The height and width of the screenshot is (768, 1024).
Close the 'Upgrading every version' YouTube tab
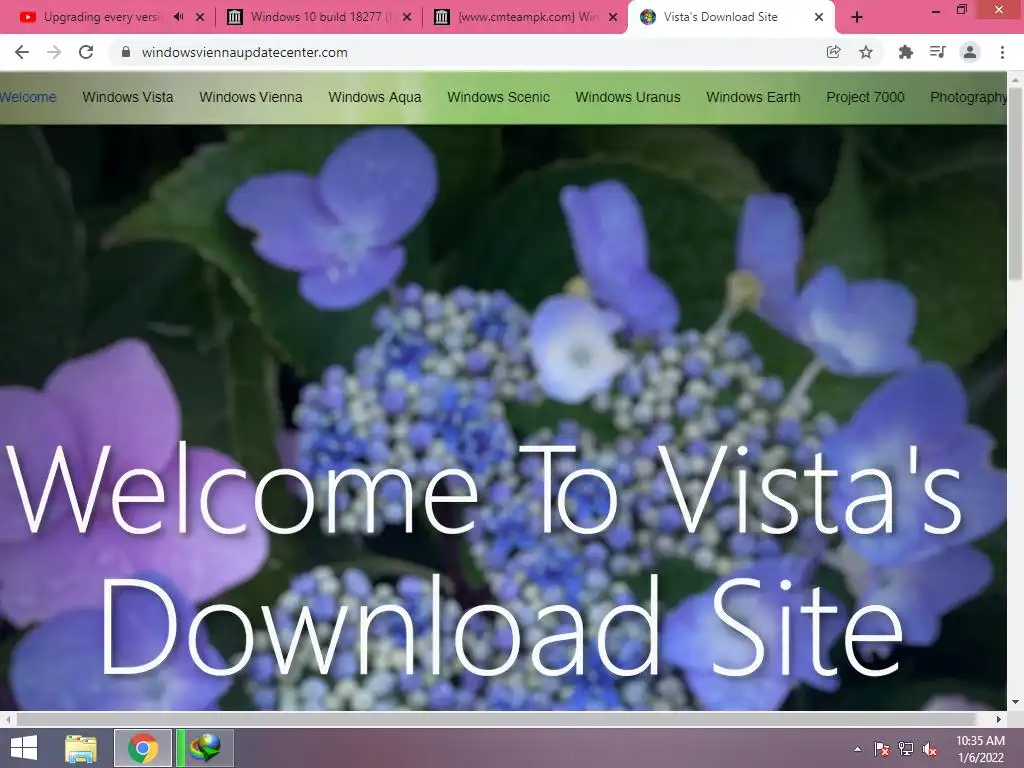(200, 17)
